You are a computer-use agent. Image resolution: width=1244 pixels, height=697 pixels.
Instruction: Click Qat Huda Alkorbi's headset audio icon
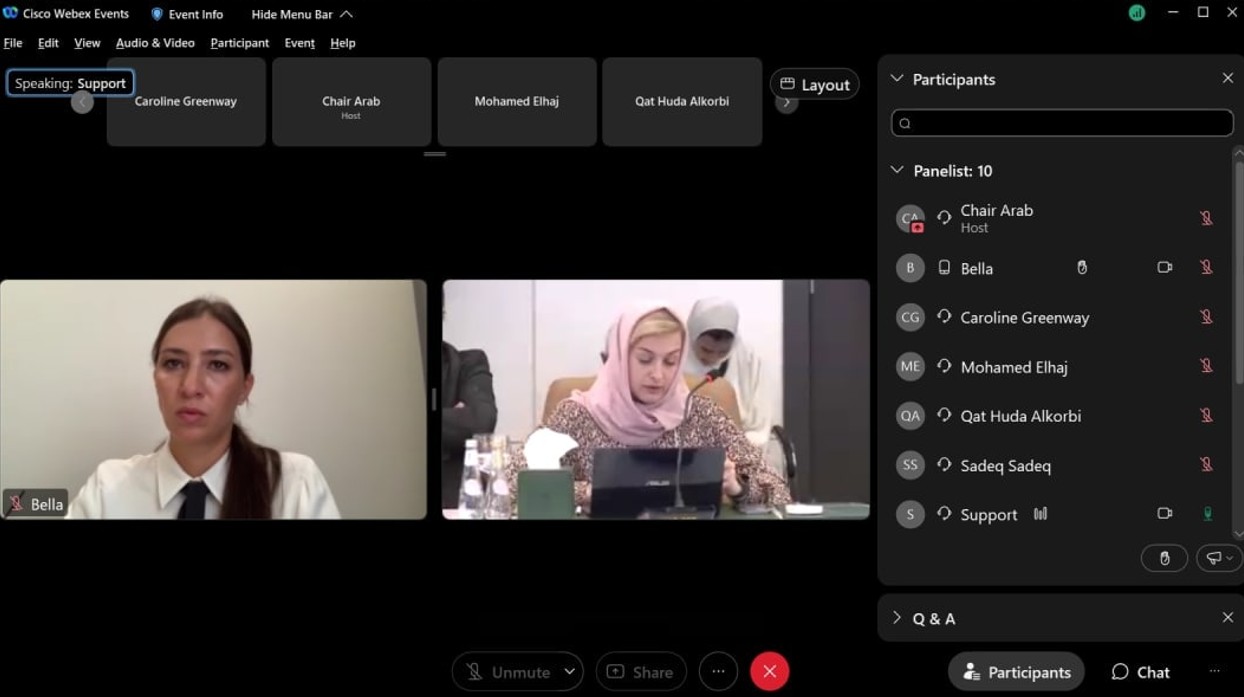944,415
